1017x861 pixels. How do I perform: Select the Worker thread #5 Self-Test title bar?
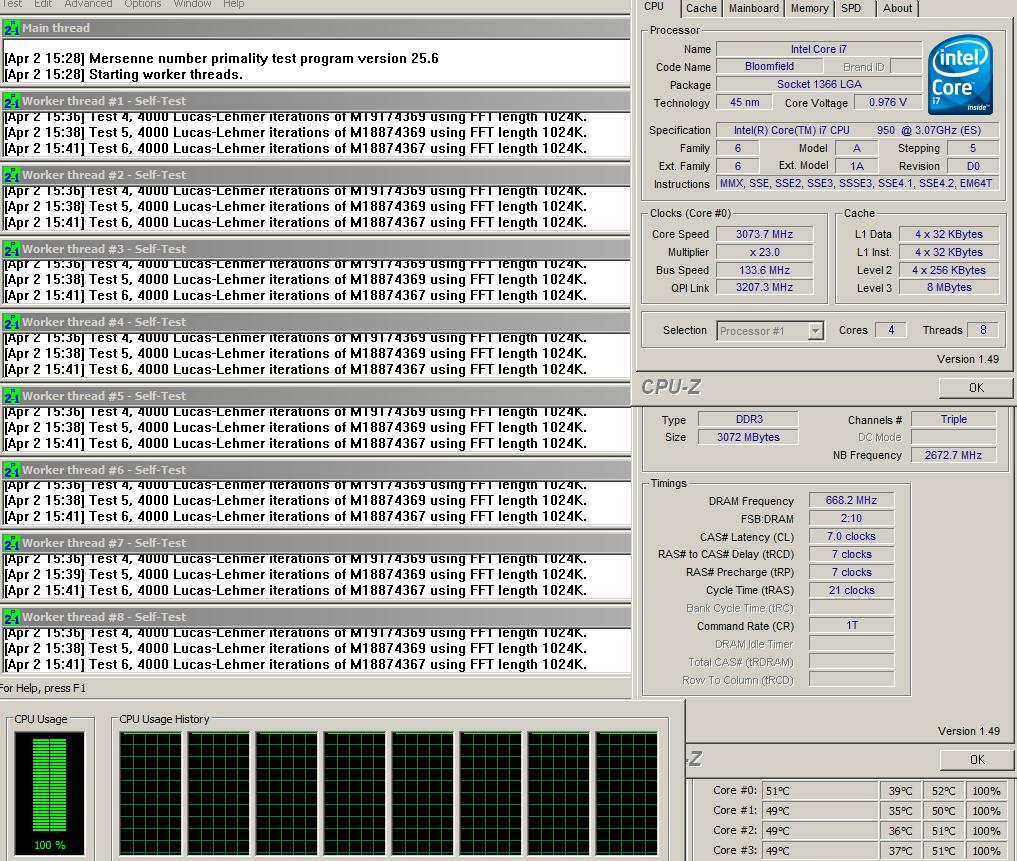click(x=316, y=396)
